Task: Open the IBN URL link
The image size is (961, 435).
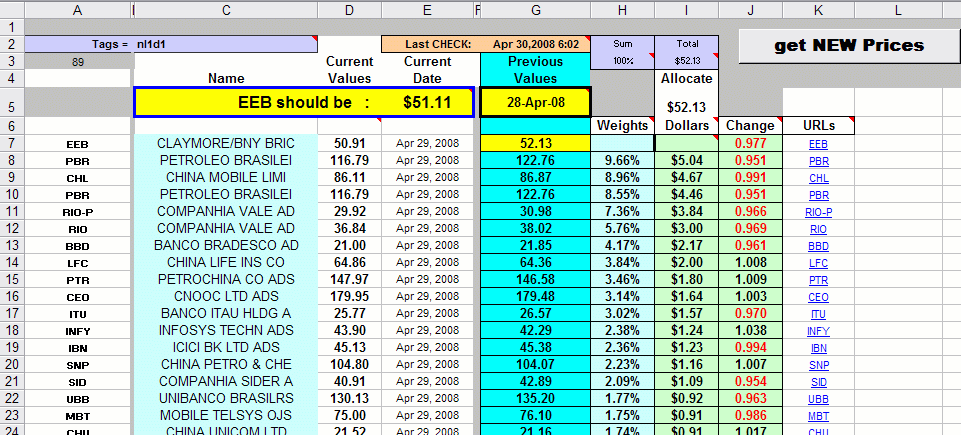Action: [x=818, y=349]
